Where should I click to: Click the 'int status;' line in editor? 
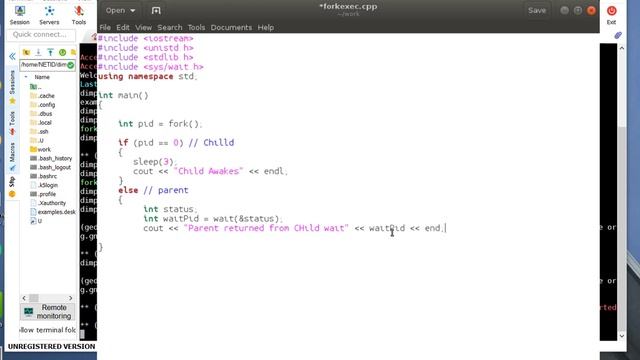click(170, 209)
